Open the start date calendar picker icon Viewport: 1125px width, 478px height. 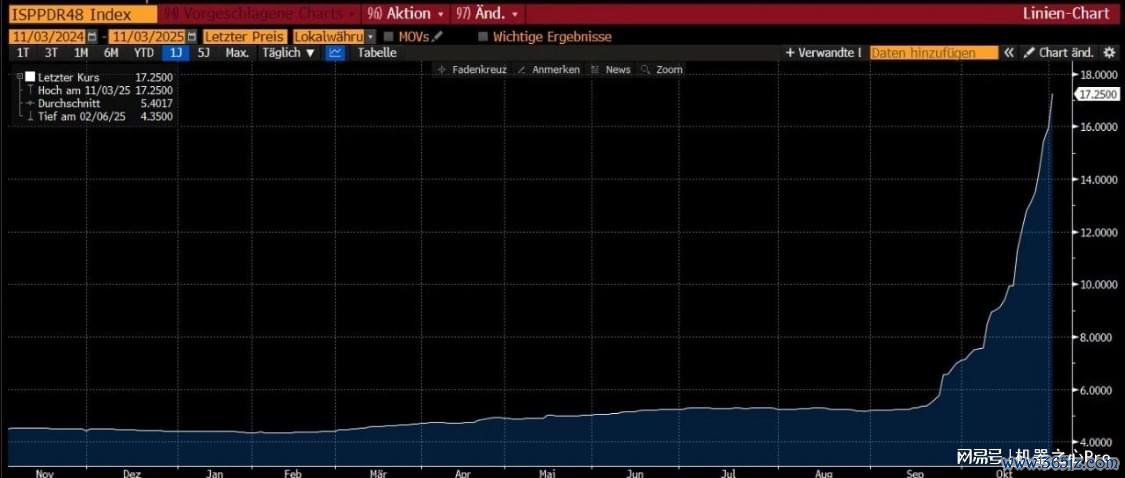(x=91, y=37)
